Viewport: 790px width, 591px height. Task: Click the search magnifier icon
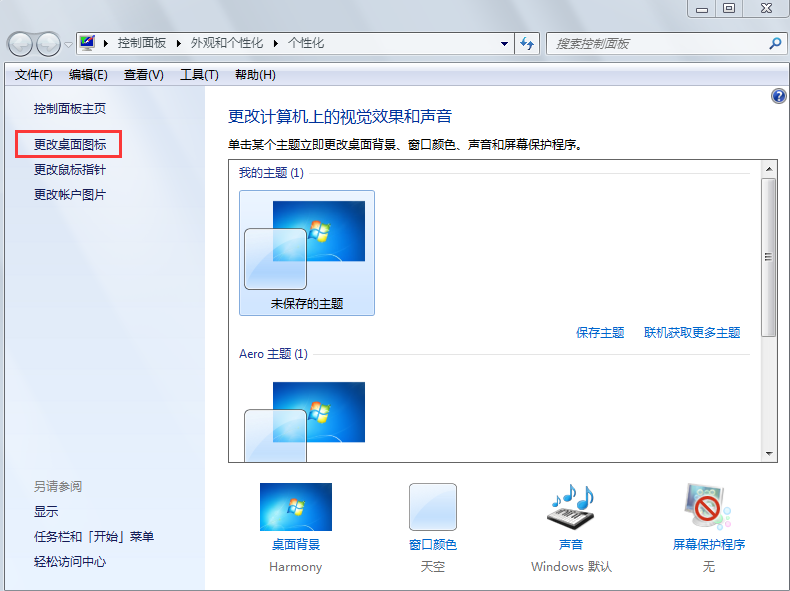(774, 44)
